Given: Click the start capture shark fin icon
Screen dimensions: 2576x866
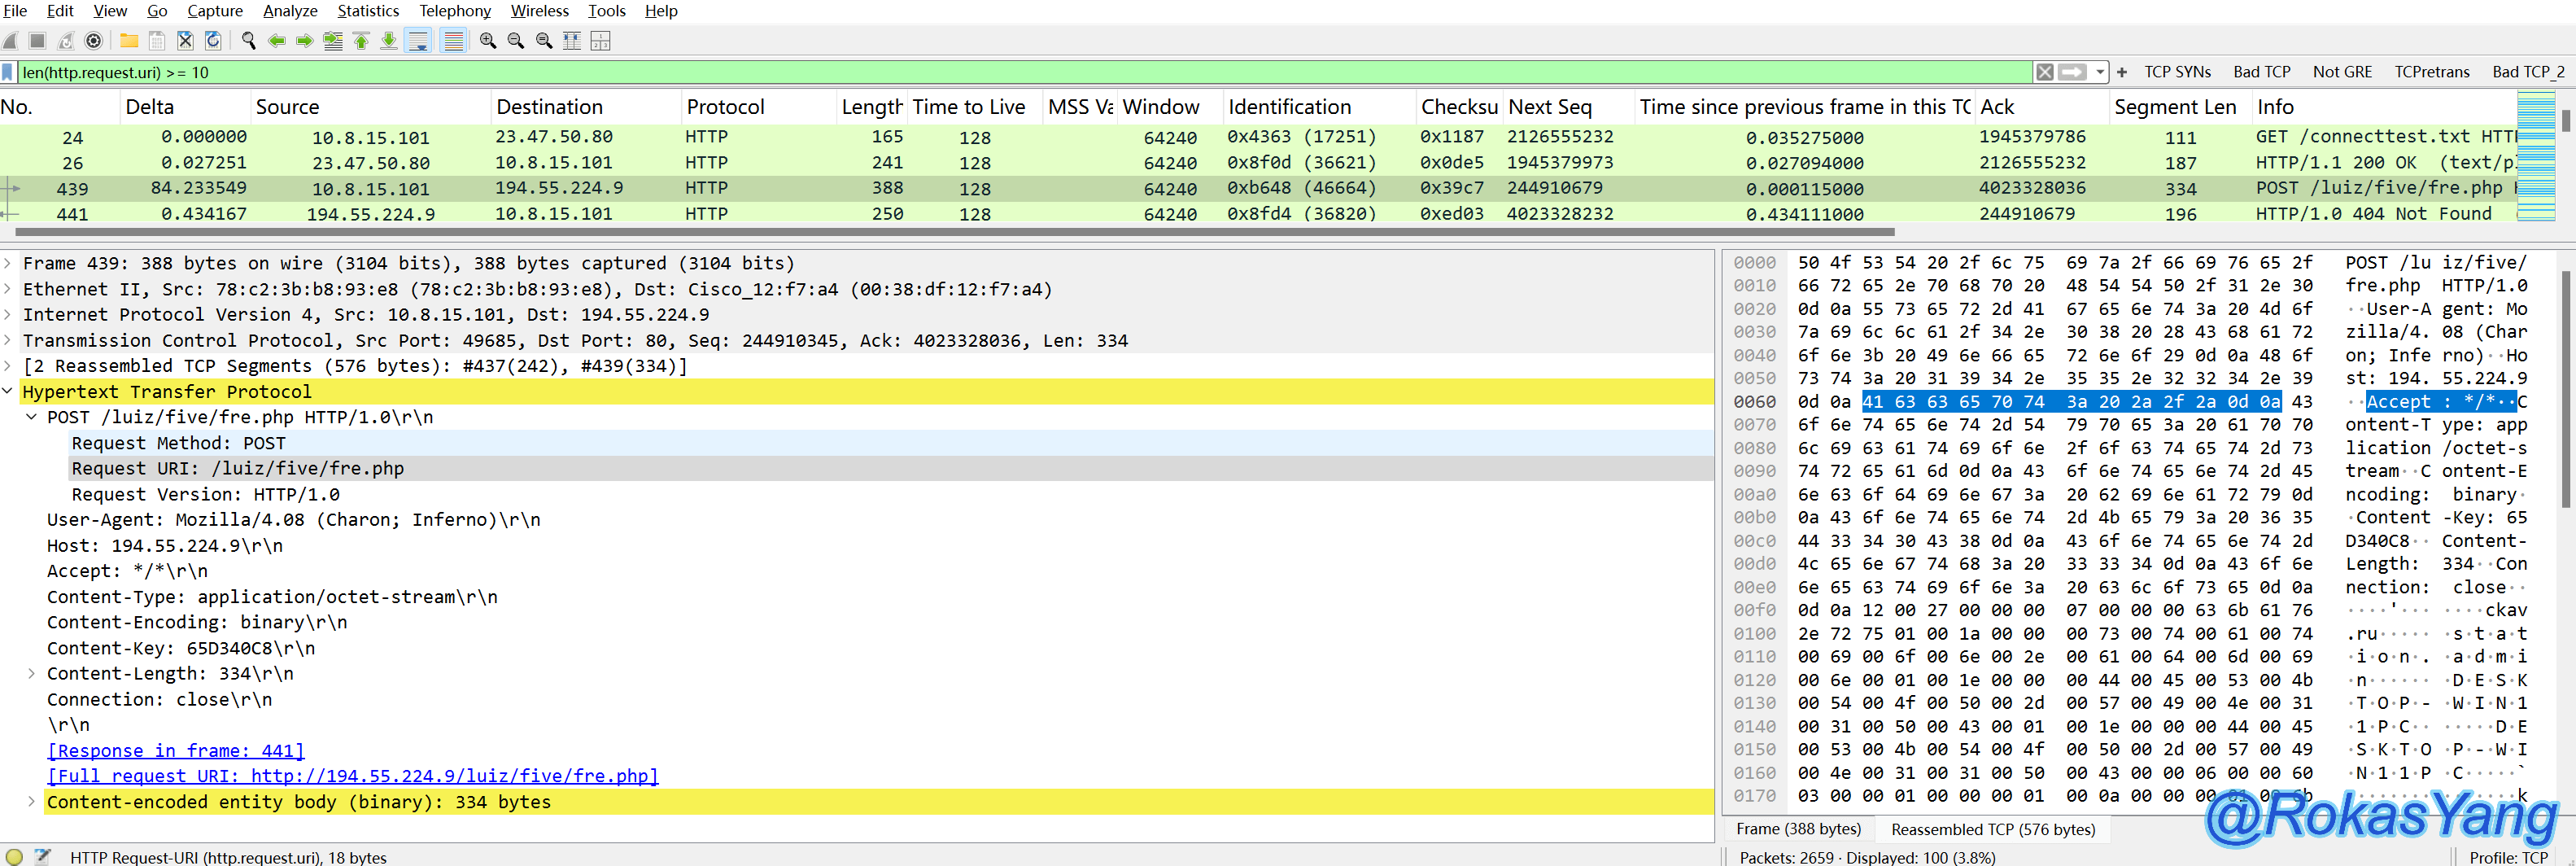Looking at the screenshot, I should coord(10,41).
